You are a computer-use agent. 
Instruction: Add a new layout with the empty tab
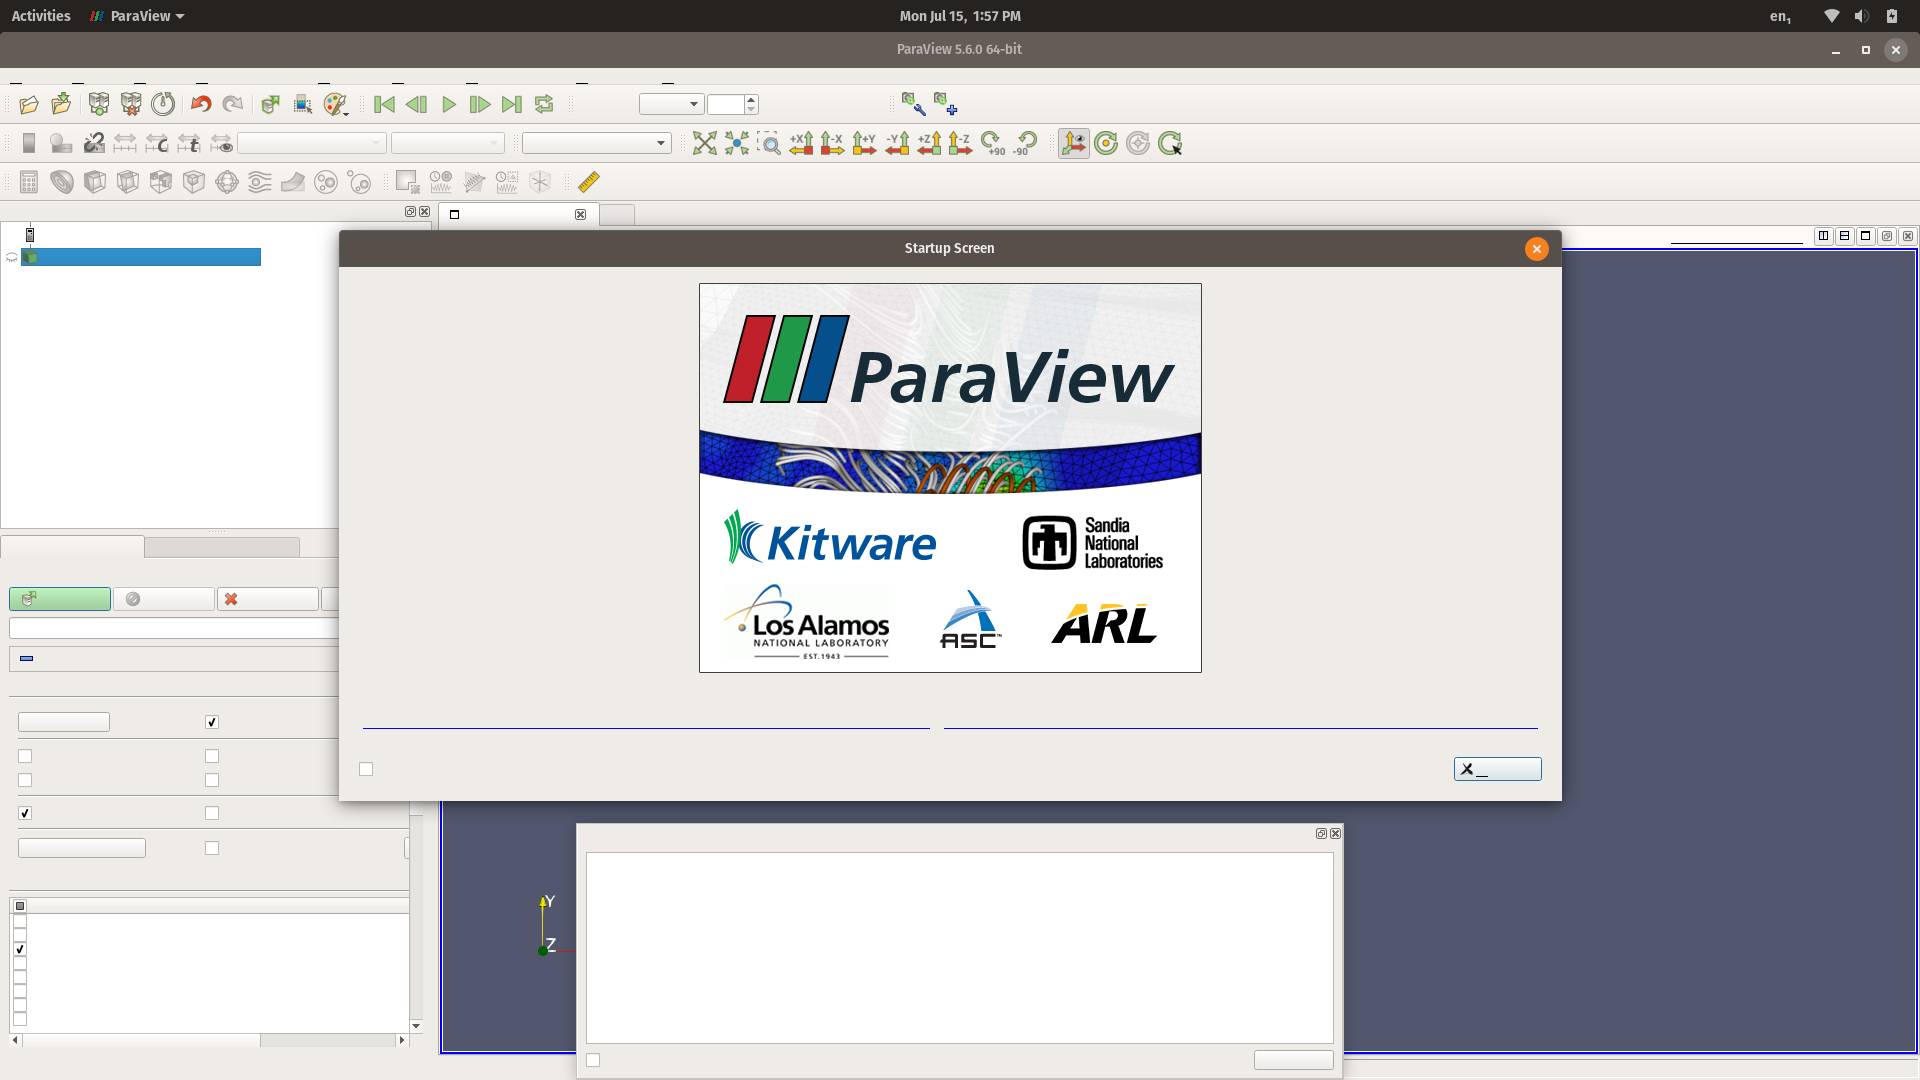[x=617, y=214]
